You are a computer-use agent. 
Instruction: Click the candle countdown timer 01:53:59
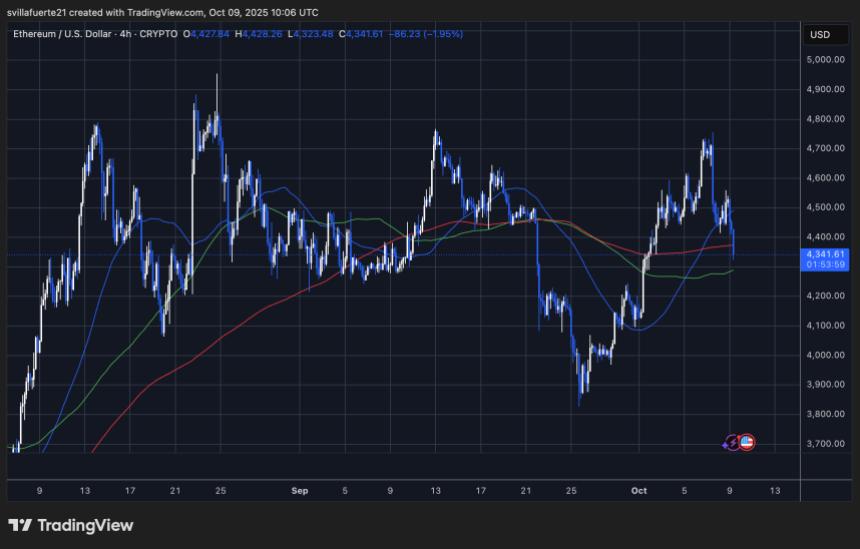point(826,265)
